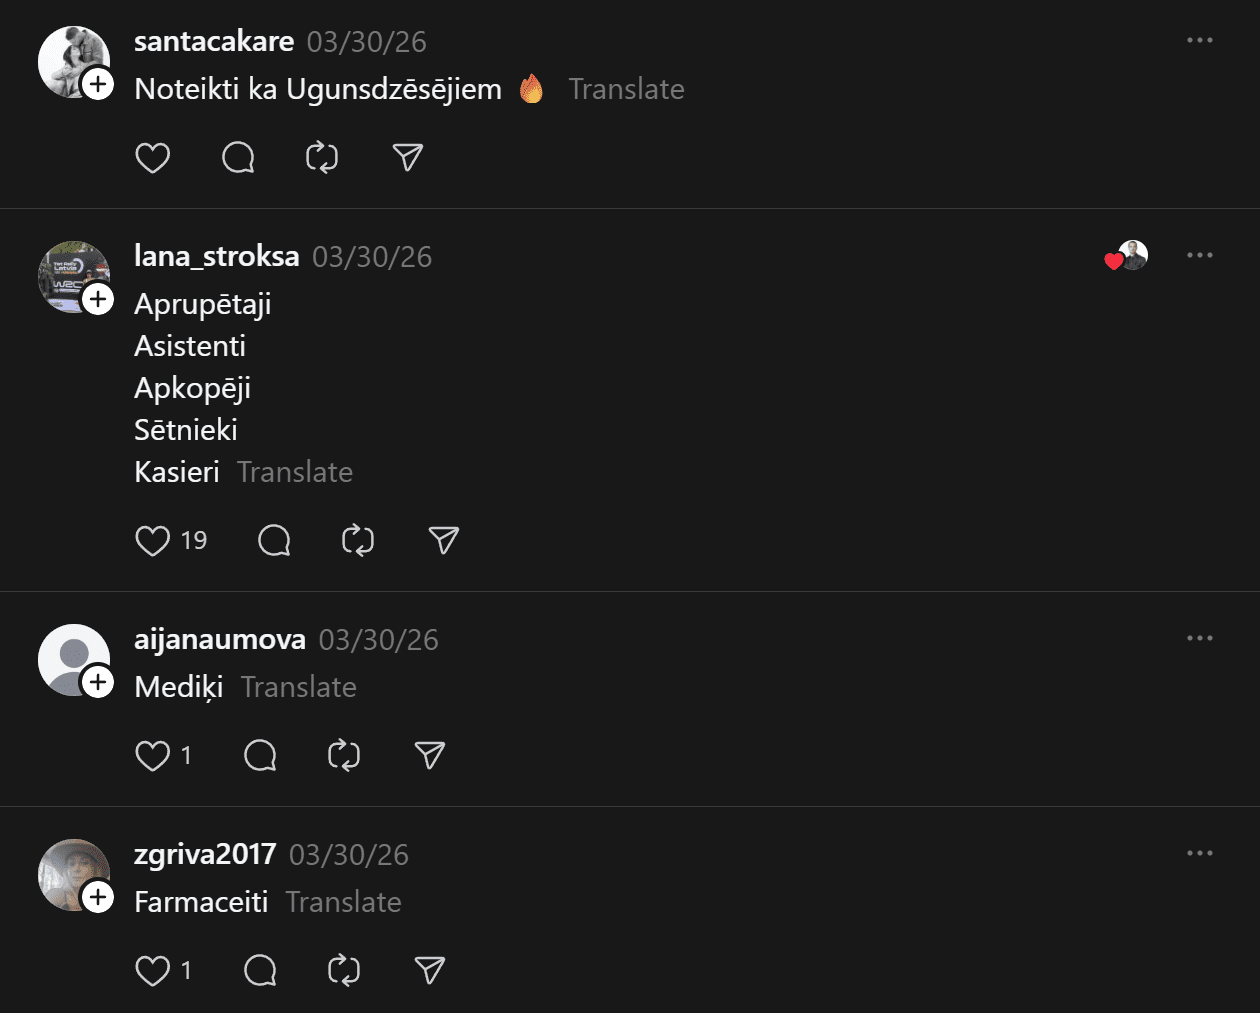Open replies on lana_stroksa's comment

[274, 541]
